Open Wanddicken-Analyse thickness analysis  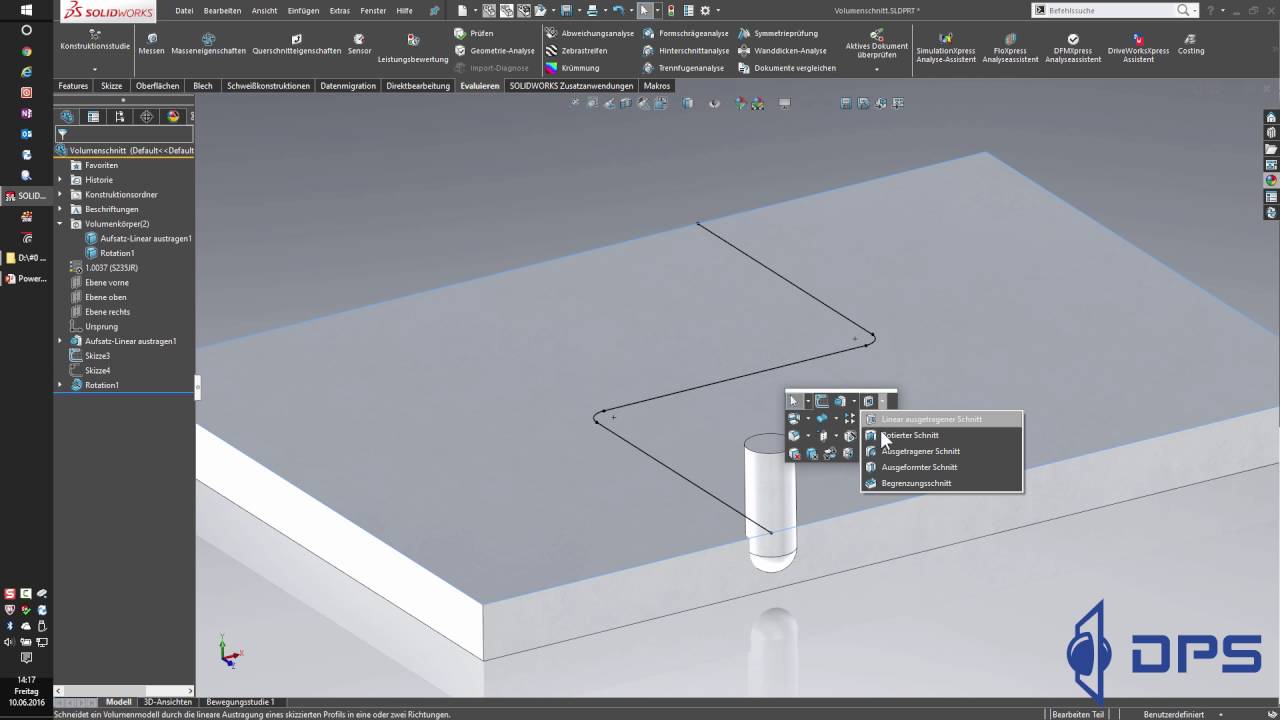(x=783, y=50)
